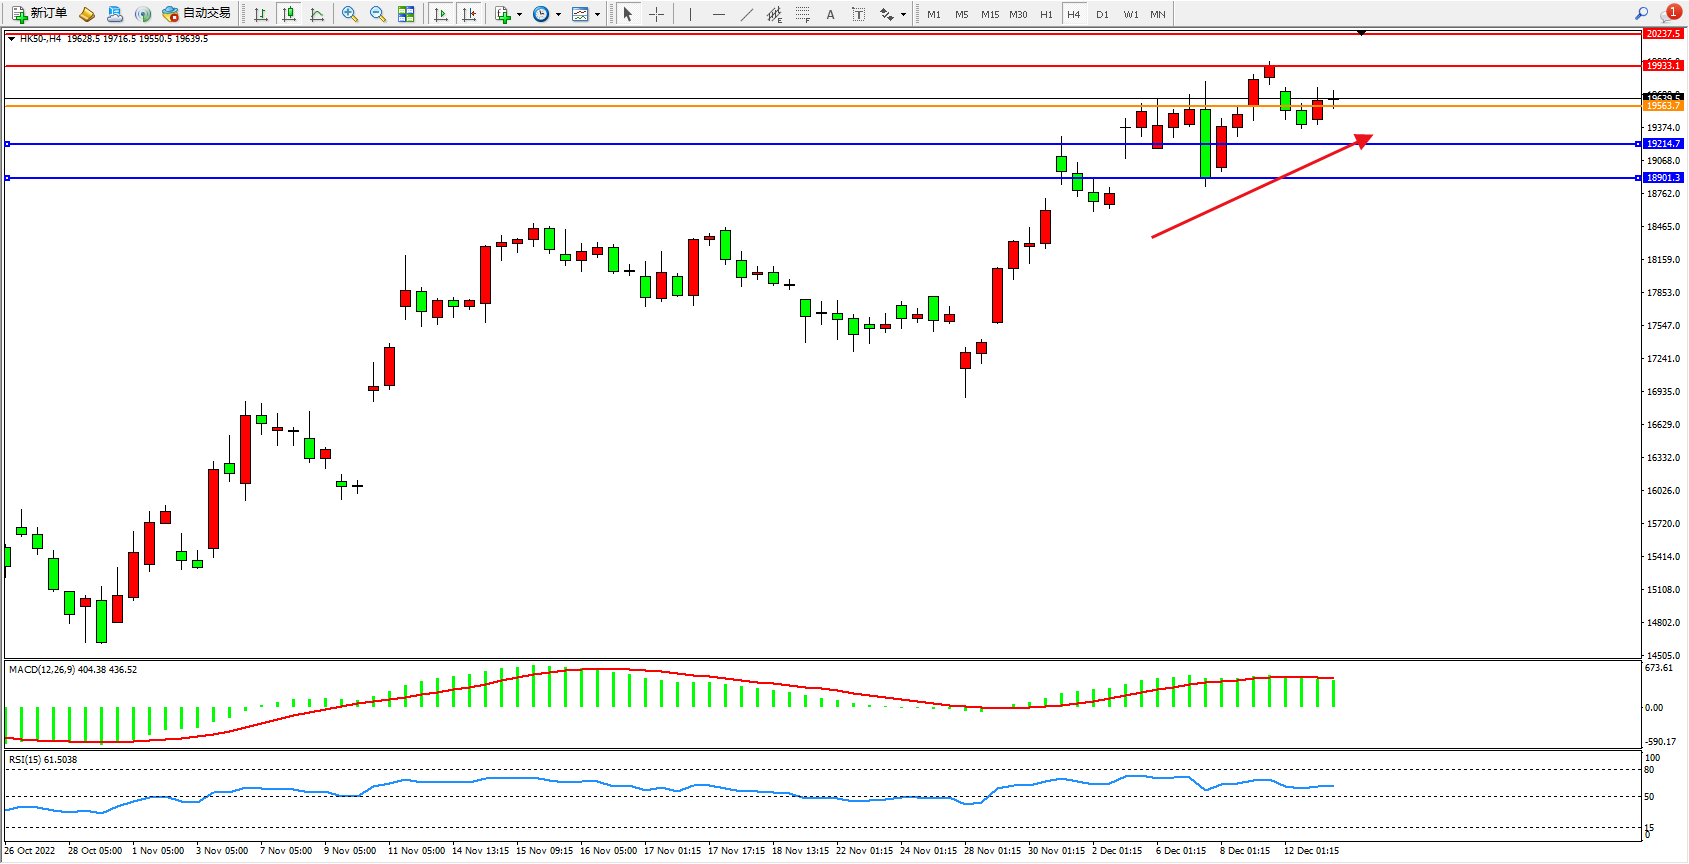
Task: Tile chart windows with grid icon
Action: [x=406, y=14]
